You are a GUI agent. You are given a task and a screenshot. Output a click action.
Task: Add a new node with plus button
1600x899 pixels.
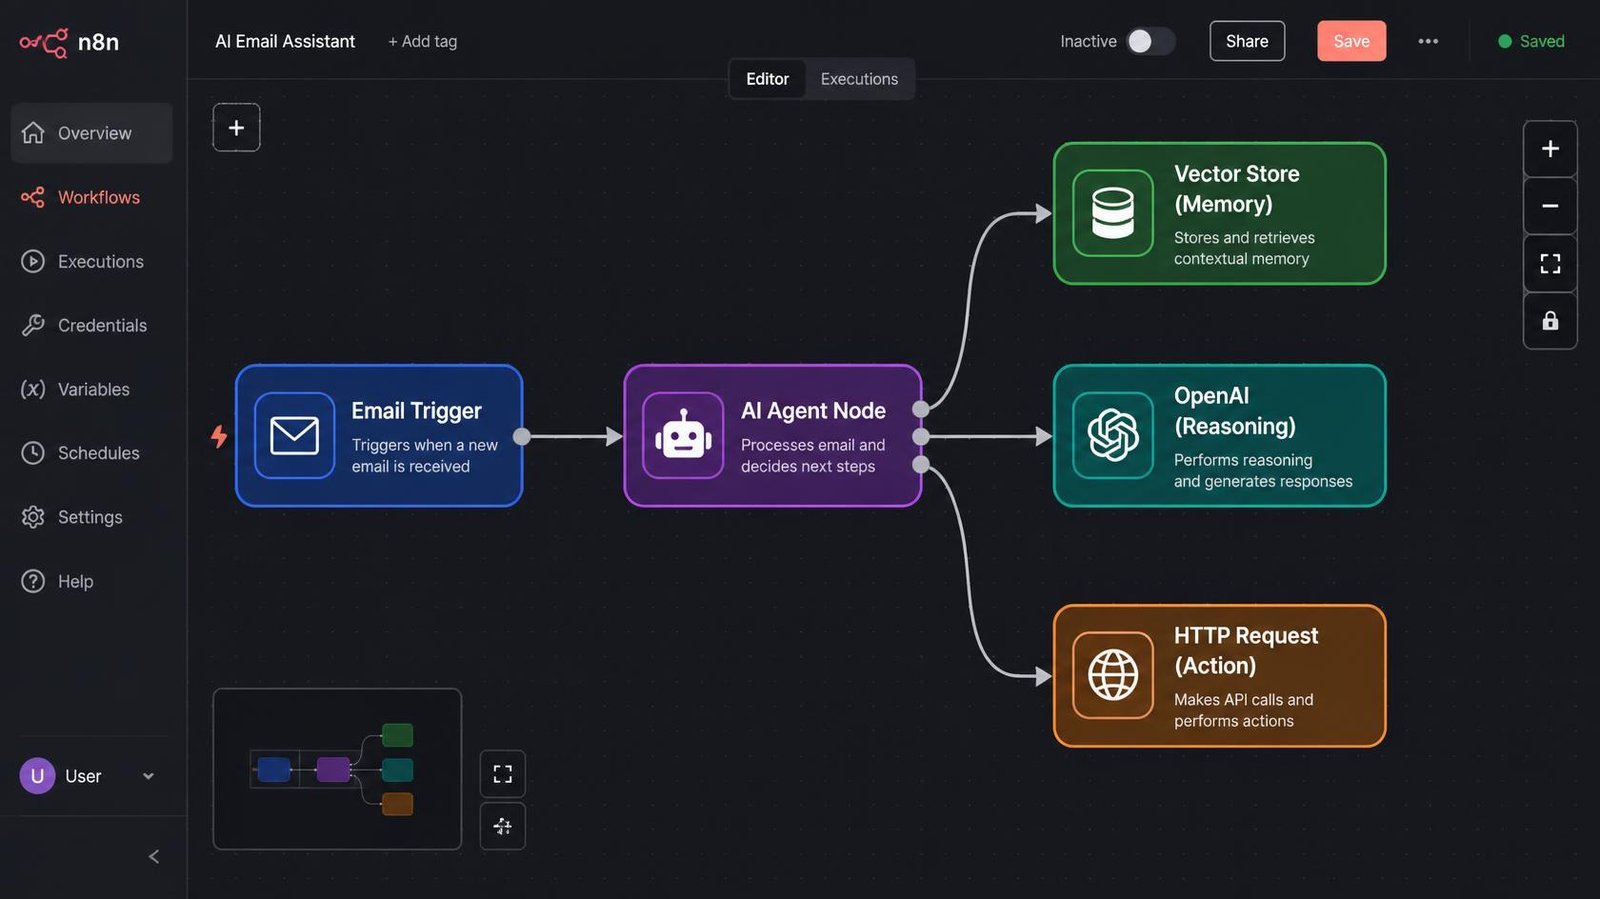[x=236, y=128]
